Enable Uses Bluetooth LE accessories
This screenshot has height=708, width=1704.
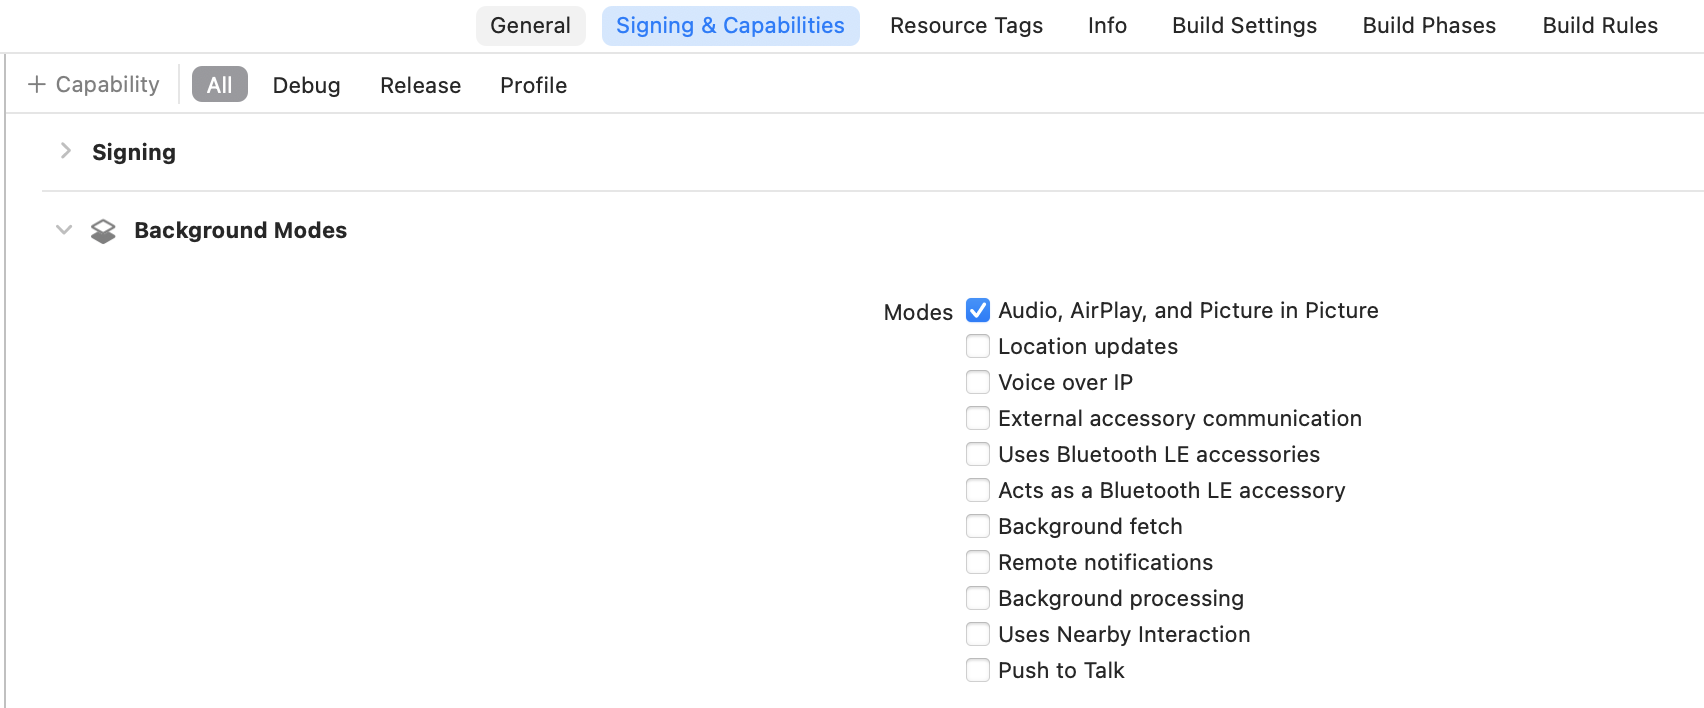coord(978,454)
